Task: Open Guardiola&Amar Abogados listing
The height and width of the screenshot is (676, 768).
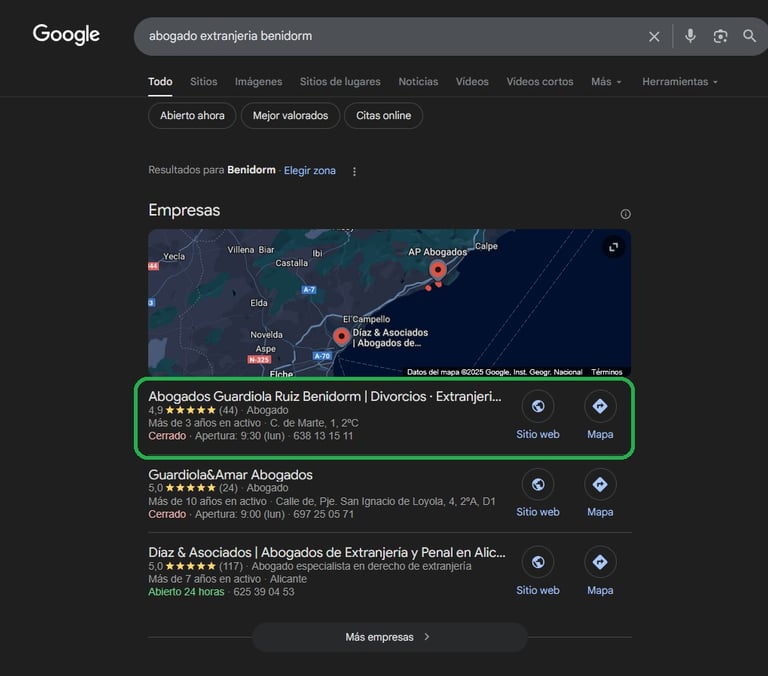Action: [x=230, y=475]
